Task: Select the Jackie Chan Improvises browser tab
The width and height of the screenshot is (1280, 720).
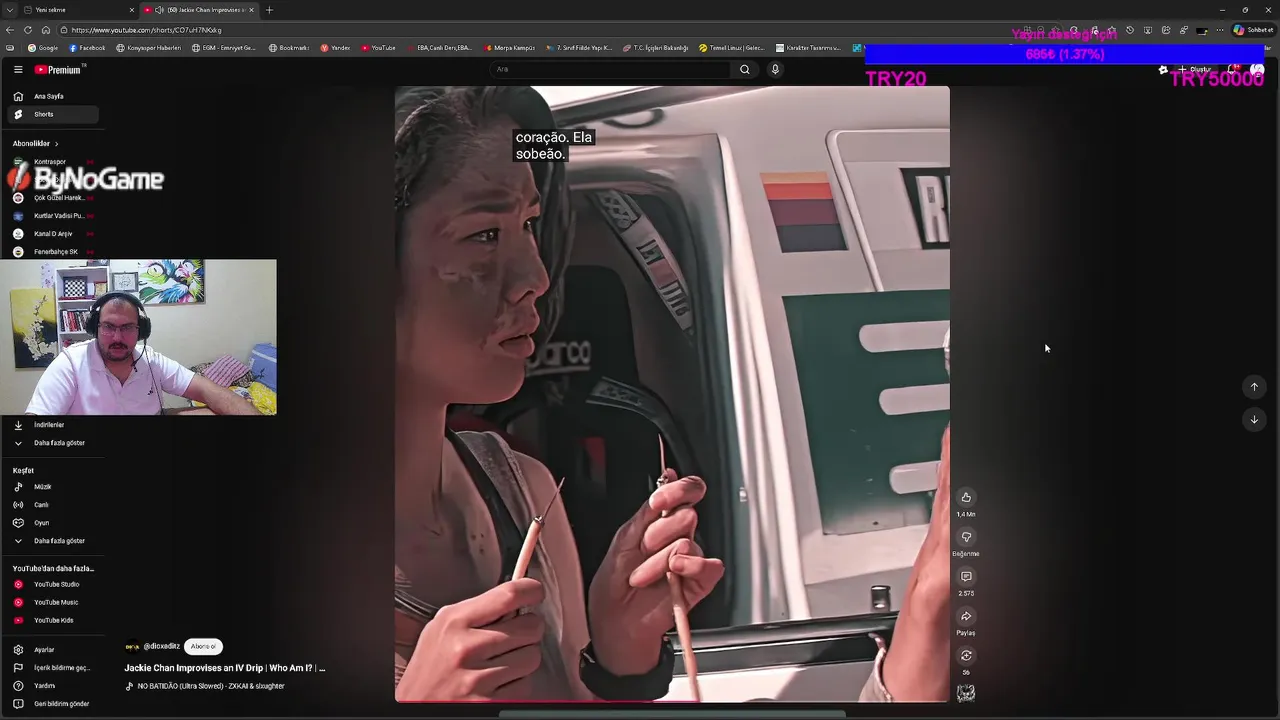Action: point(198,10)
